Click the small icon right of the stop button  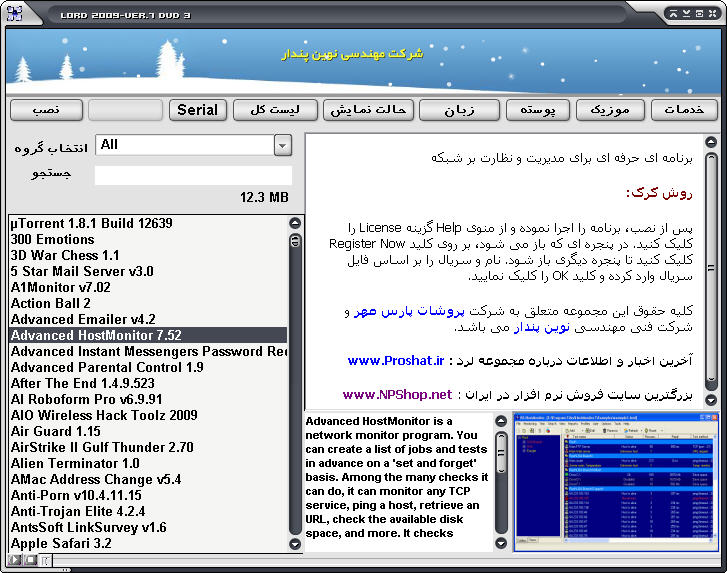coord(45,560)
